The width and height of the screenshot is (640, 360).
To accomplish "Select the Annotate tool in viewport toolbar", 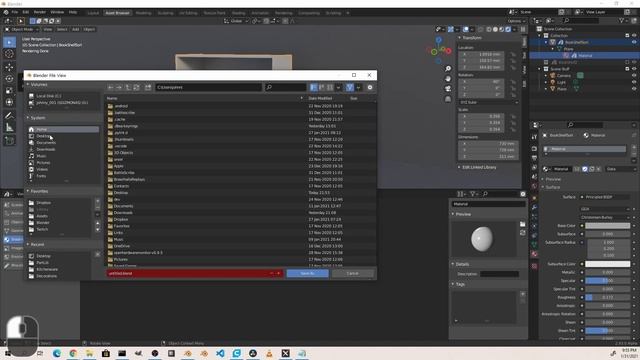I will [x=9, y=116].
